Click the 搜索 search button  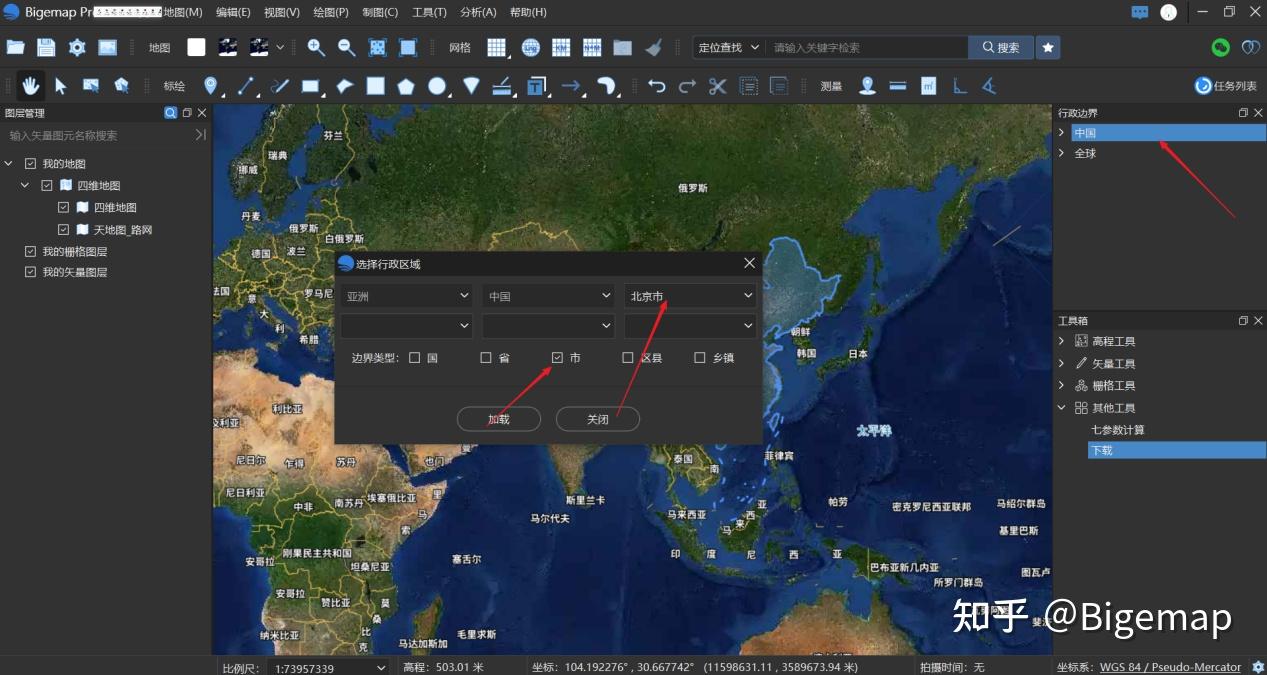tap(1000, 47)
